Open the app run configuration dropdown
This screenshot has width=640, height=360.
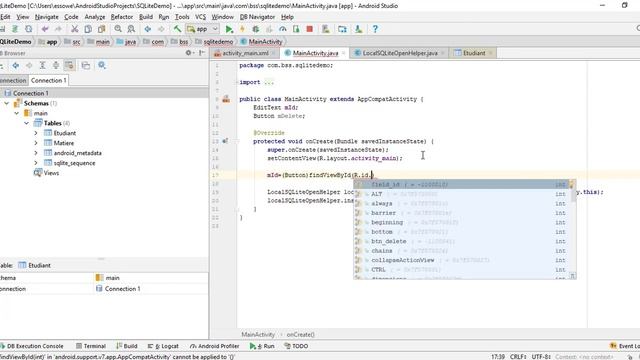point(202,29)
